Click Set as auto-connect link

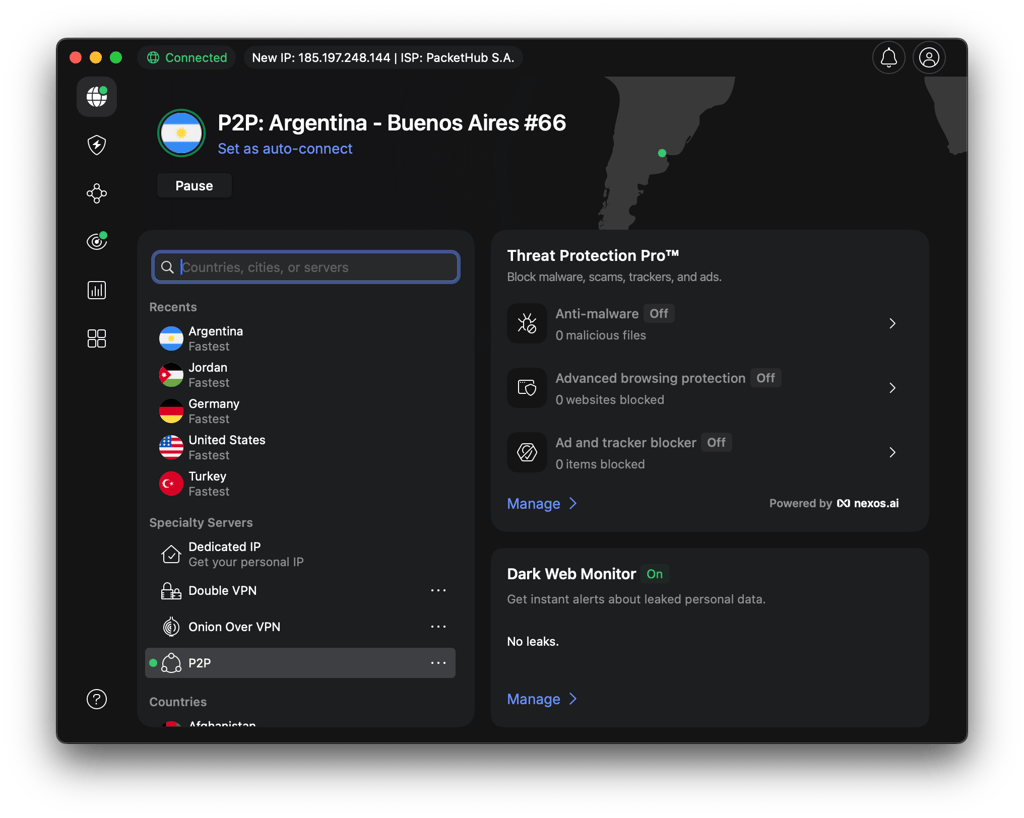(285, 149)
